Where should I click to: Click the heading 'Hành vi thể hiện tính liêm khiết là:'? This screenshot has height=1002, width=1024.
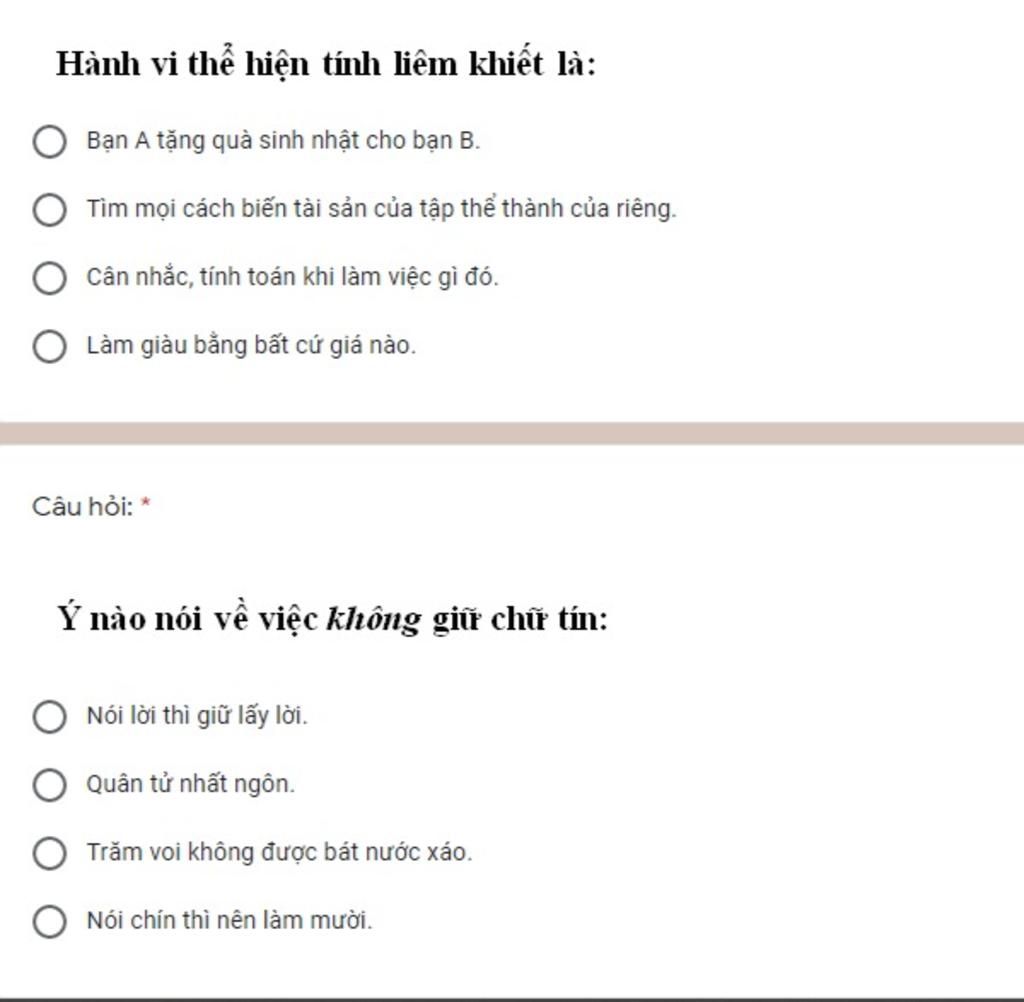(x=326, y=64)
